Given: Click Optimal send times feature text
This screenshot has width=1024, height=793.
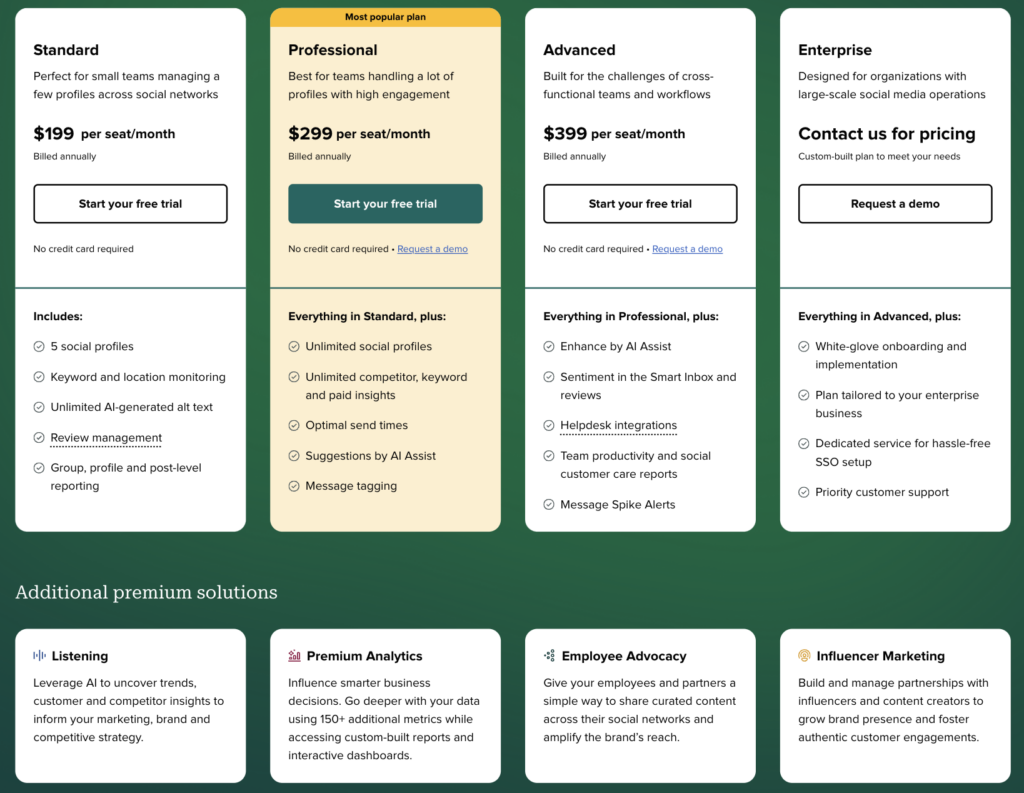Looking at the screenshot, I should pyautogui.click(x=357, y=425).
